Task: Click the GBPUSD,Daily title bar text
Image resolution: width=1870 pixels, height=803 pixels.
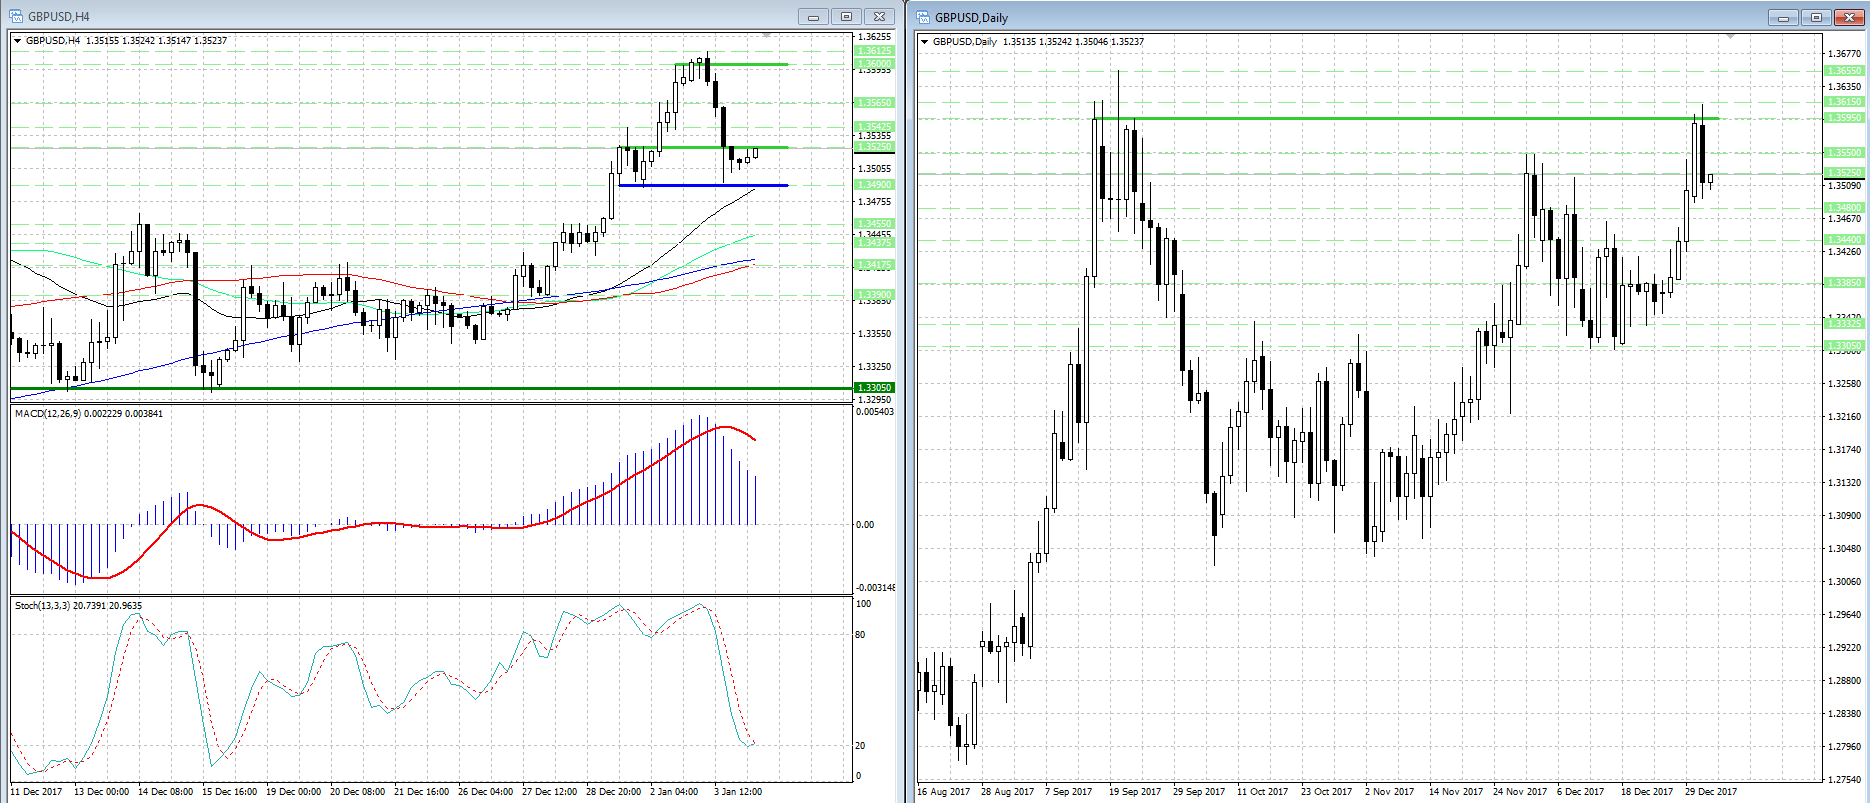Action: [x=971, y=18]
